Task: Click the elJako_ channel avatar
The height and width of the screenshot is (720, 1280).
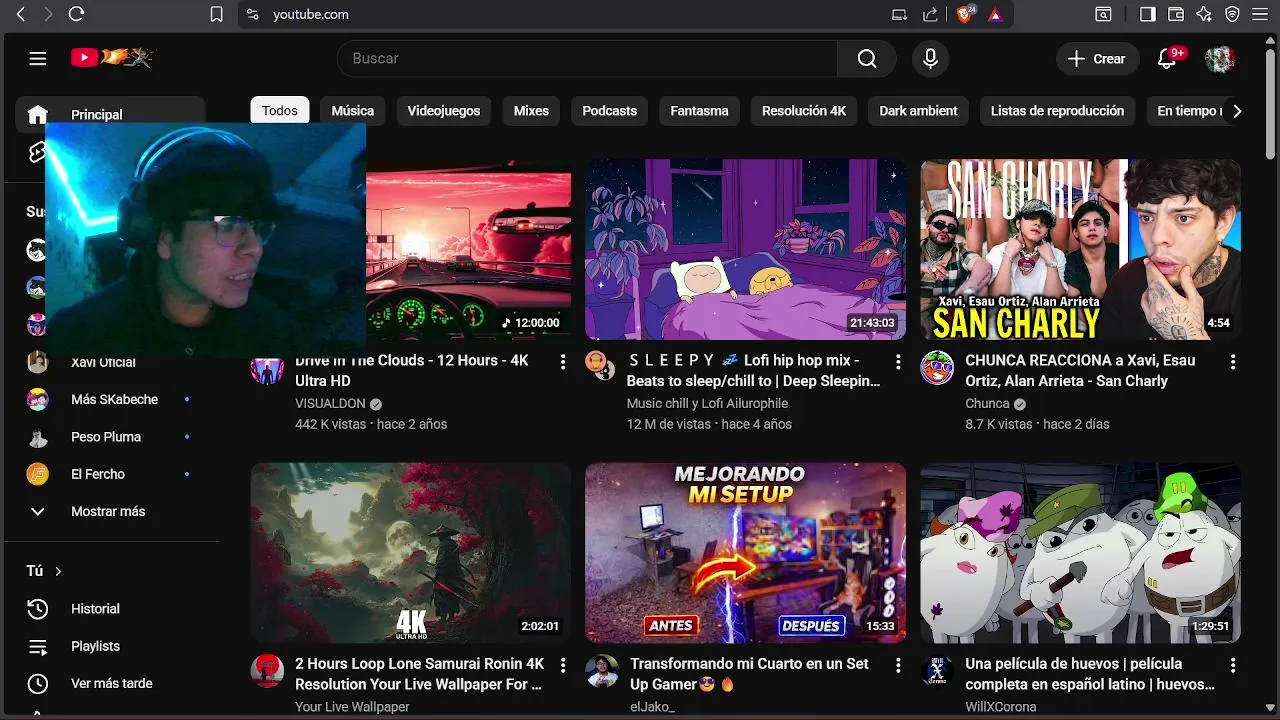Action: [602, 671]
